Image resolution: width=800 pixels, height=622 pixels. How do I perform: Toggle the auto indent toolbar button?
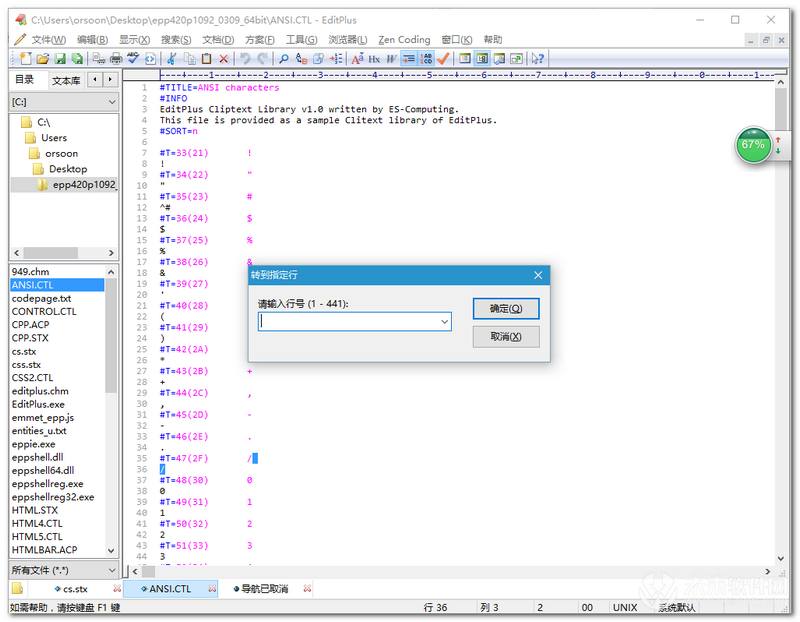pyautogui.click(x=409, y=59)
